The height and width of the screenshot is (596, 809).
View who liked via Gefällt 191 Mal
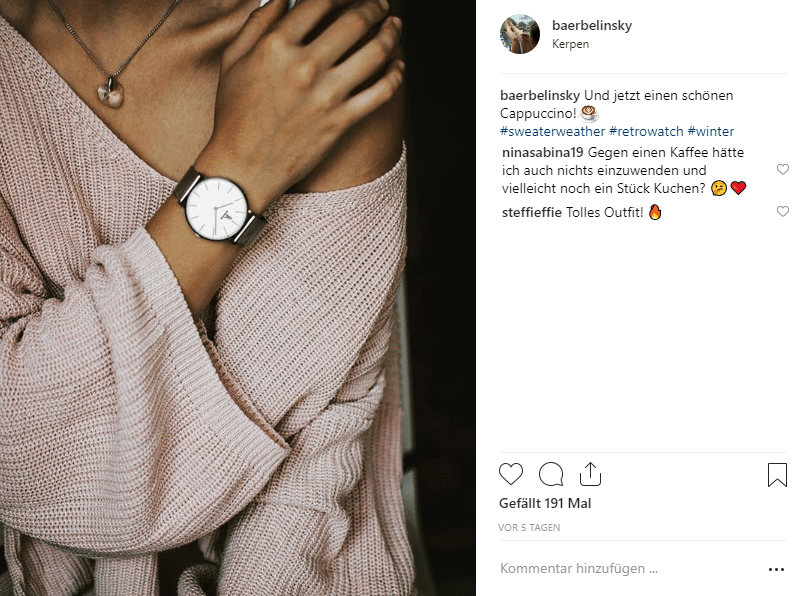(x=545, y=504)
